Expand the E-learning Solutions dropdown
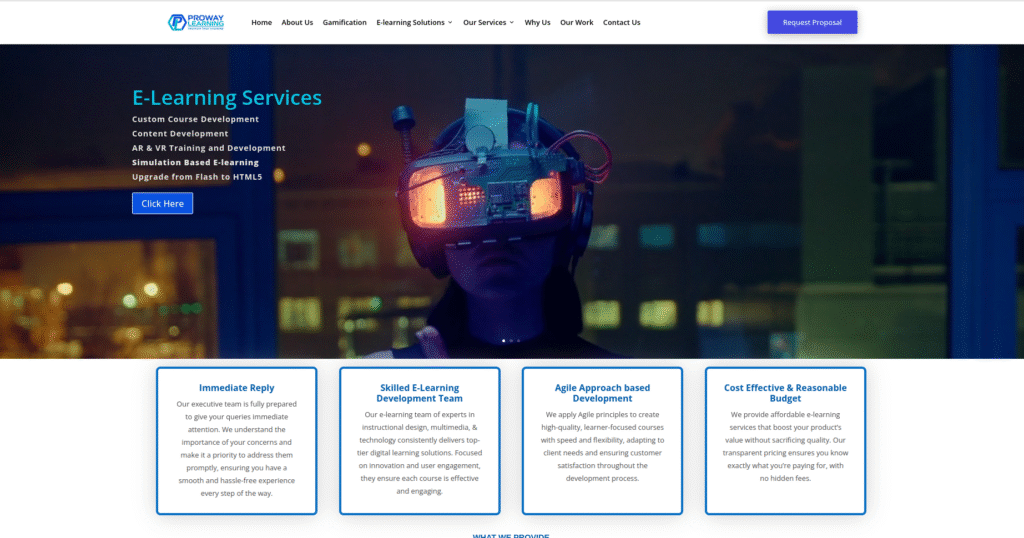 click(414, 22)
